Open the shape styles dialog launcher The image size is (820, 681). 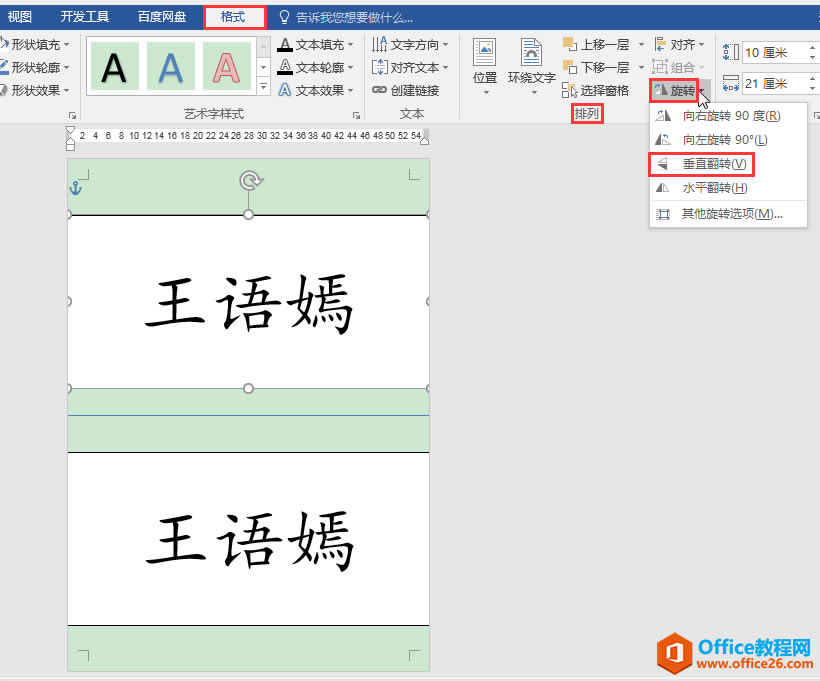pyautogui.click(x=72, y=115)
